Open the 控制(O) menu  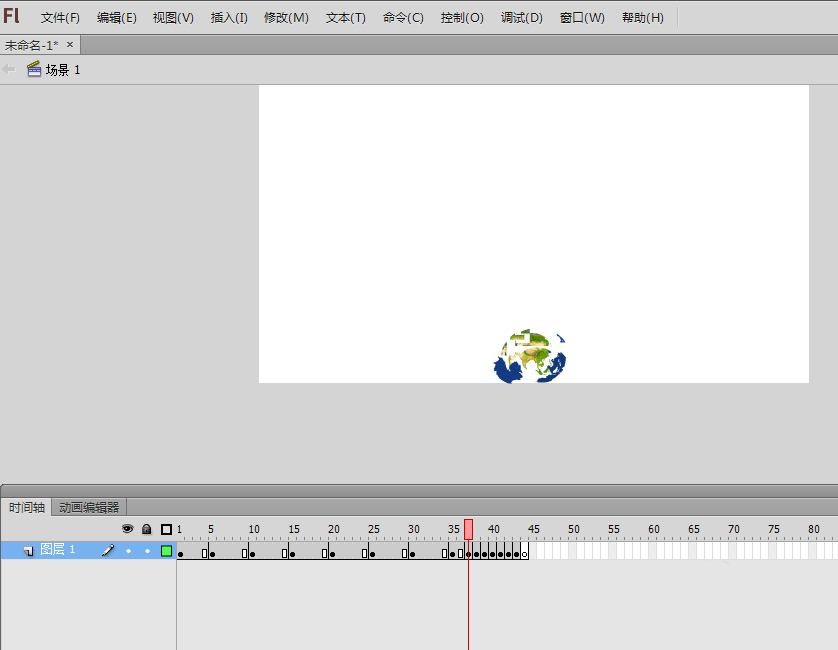click(x=462, y=18)
